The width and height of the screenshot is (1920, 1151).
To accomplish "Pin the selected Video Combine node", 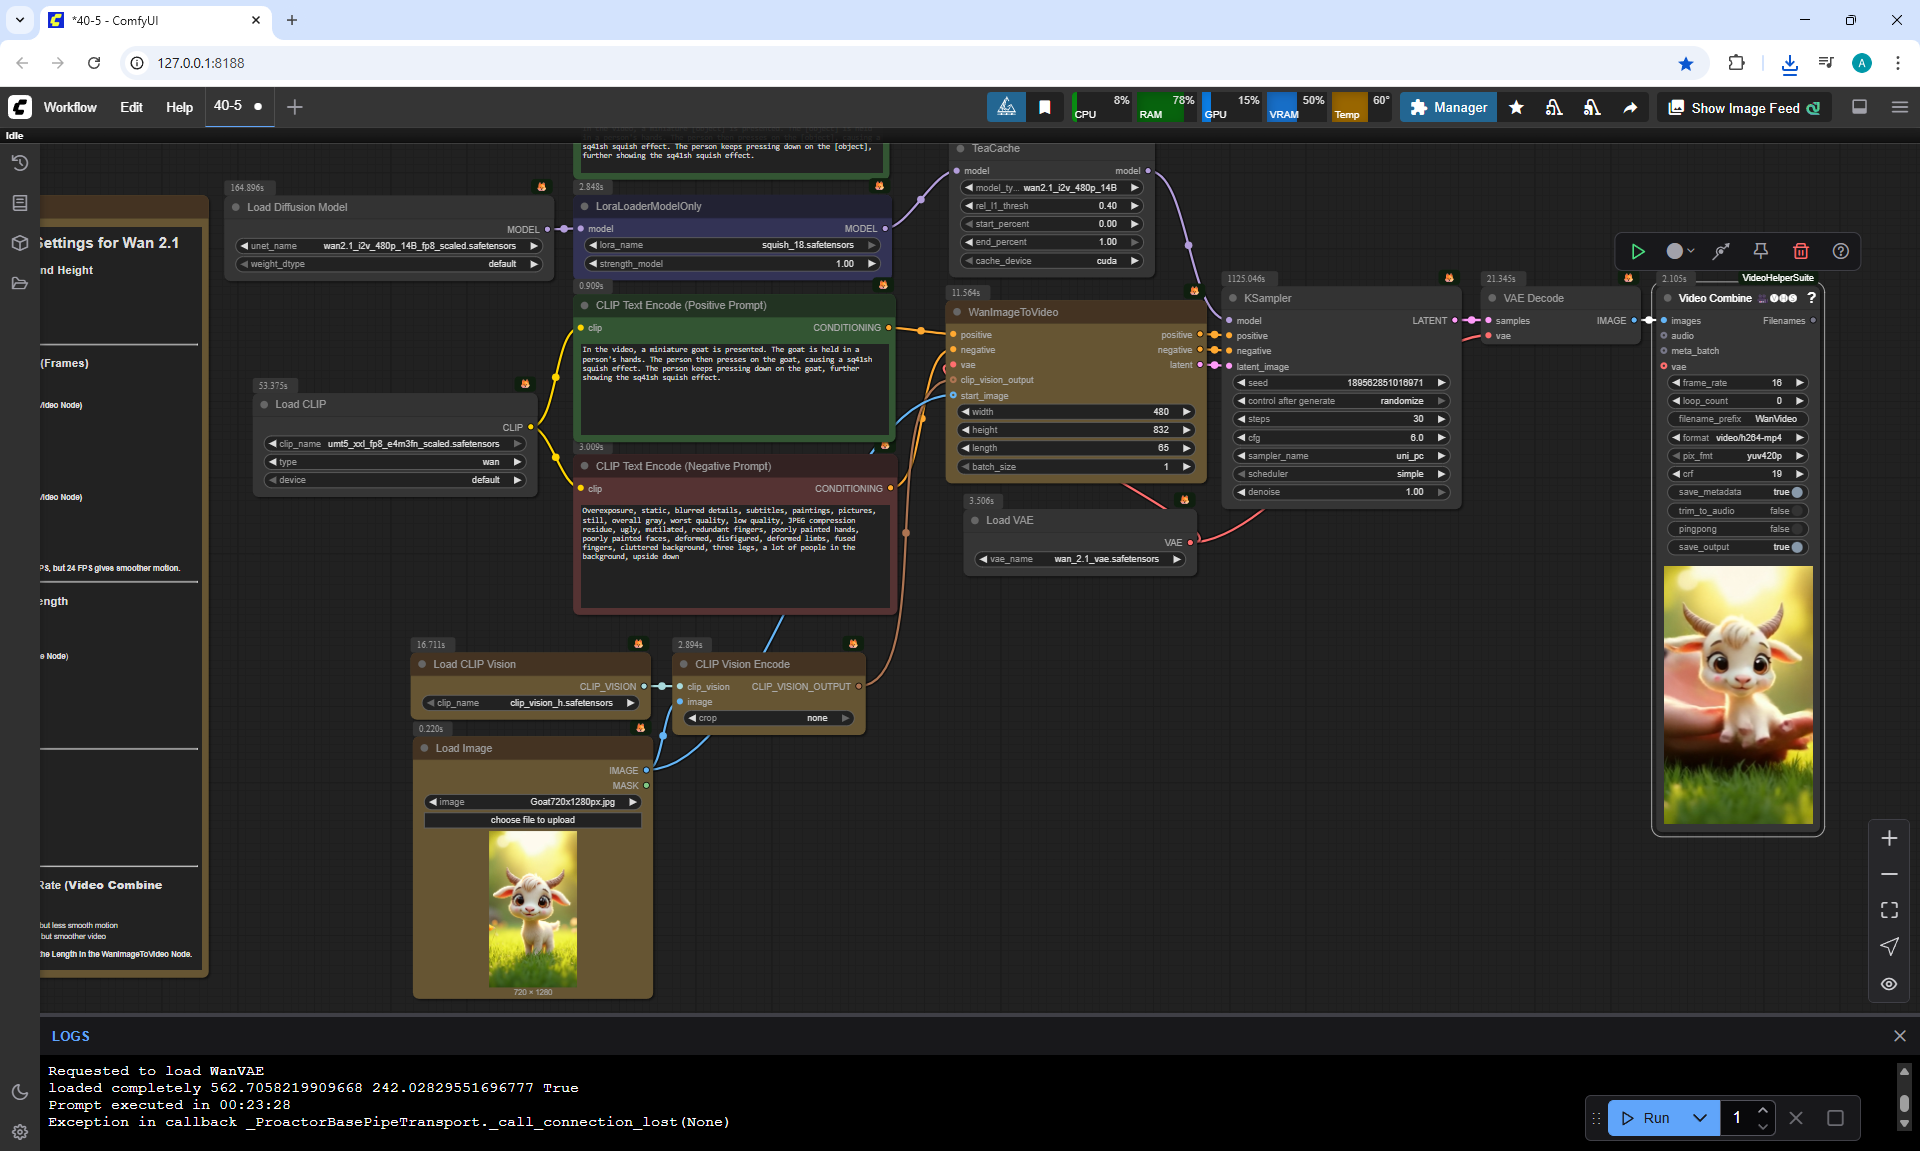I will pyautogui.click(x=1761, y=251).
